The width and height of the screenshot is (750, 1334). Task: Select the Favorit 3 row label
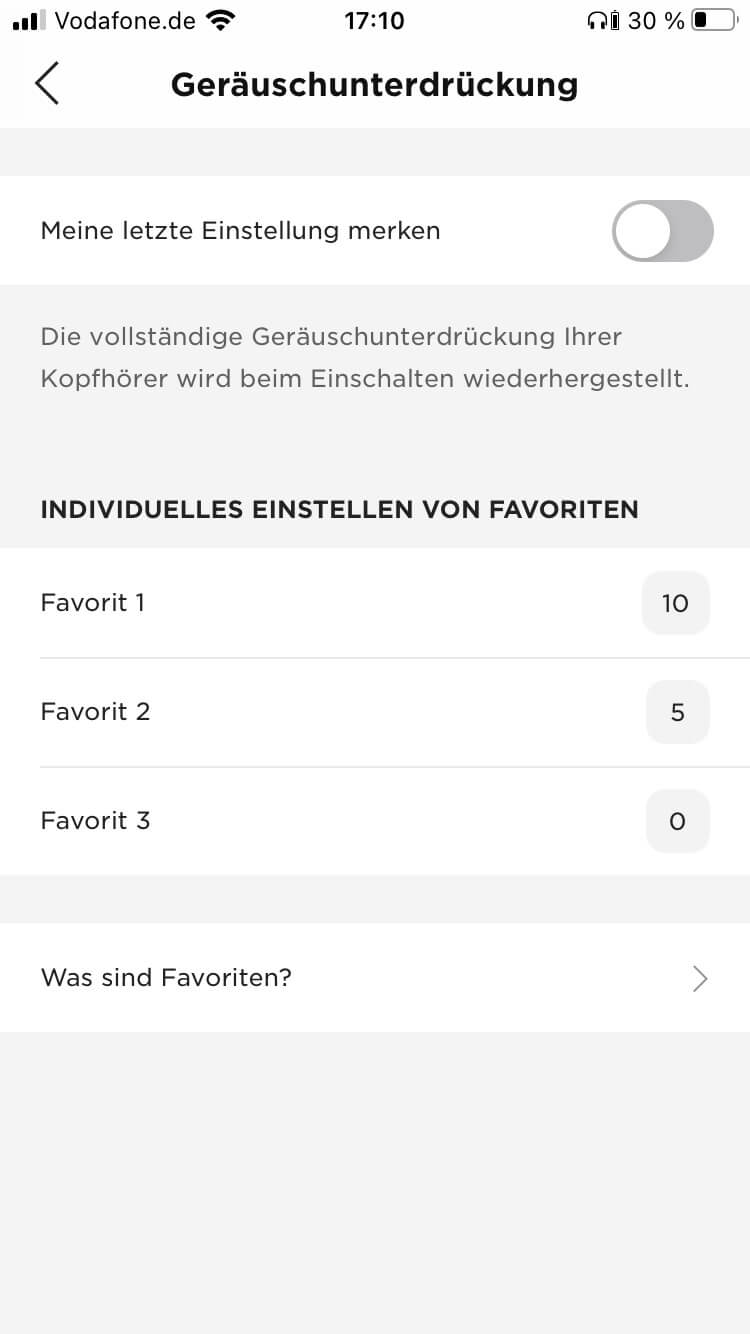tap(95, 821)
